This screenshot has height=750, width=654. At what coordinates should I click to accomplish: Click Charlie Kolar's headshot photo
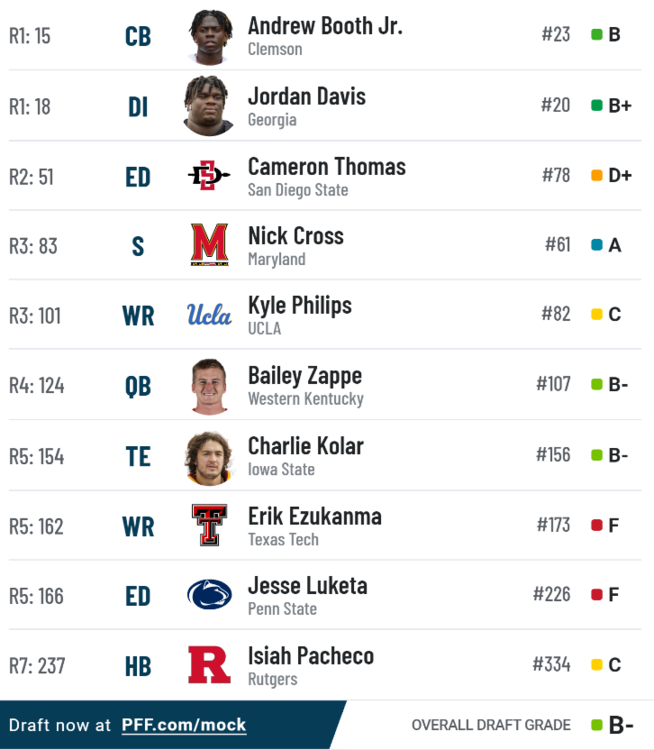[209, 456]
